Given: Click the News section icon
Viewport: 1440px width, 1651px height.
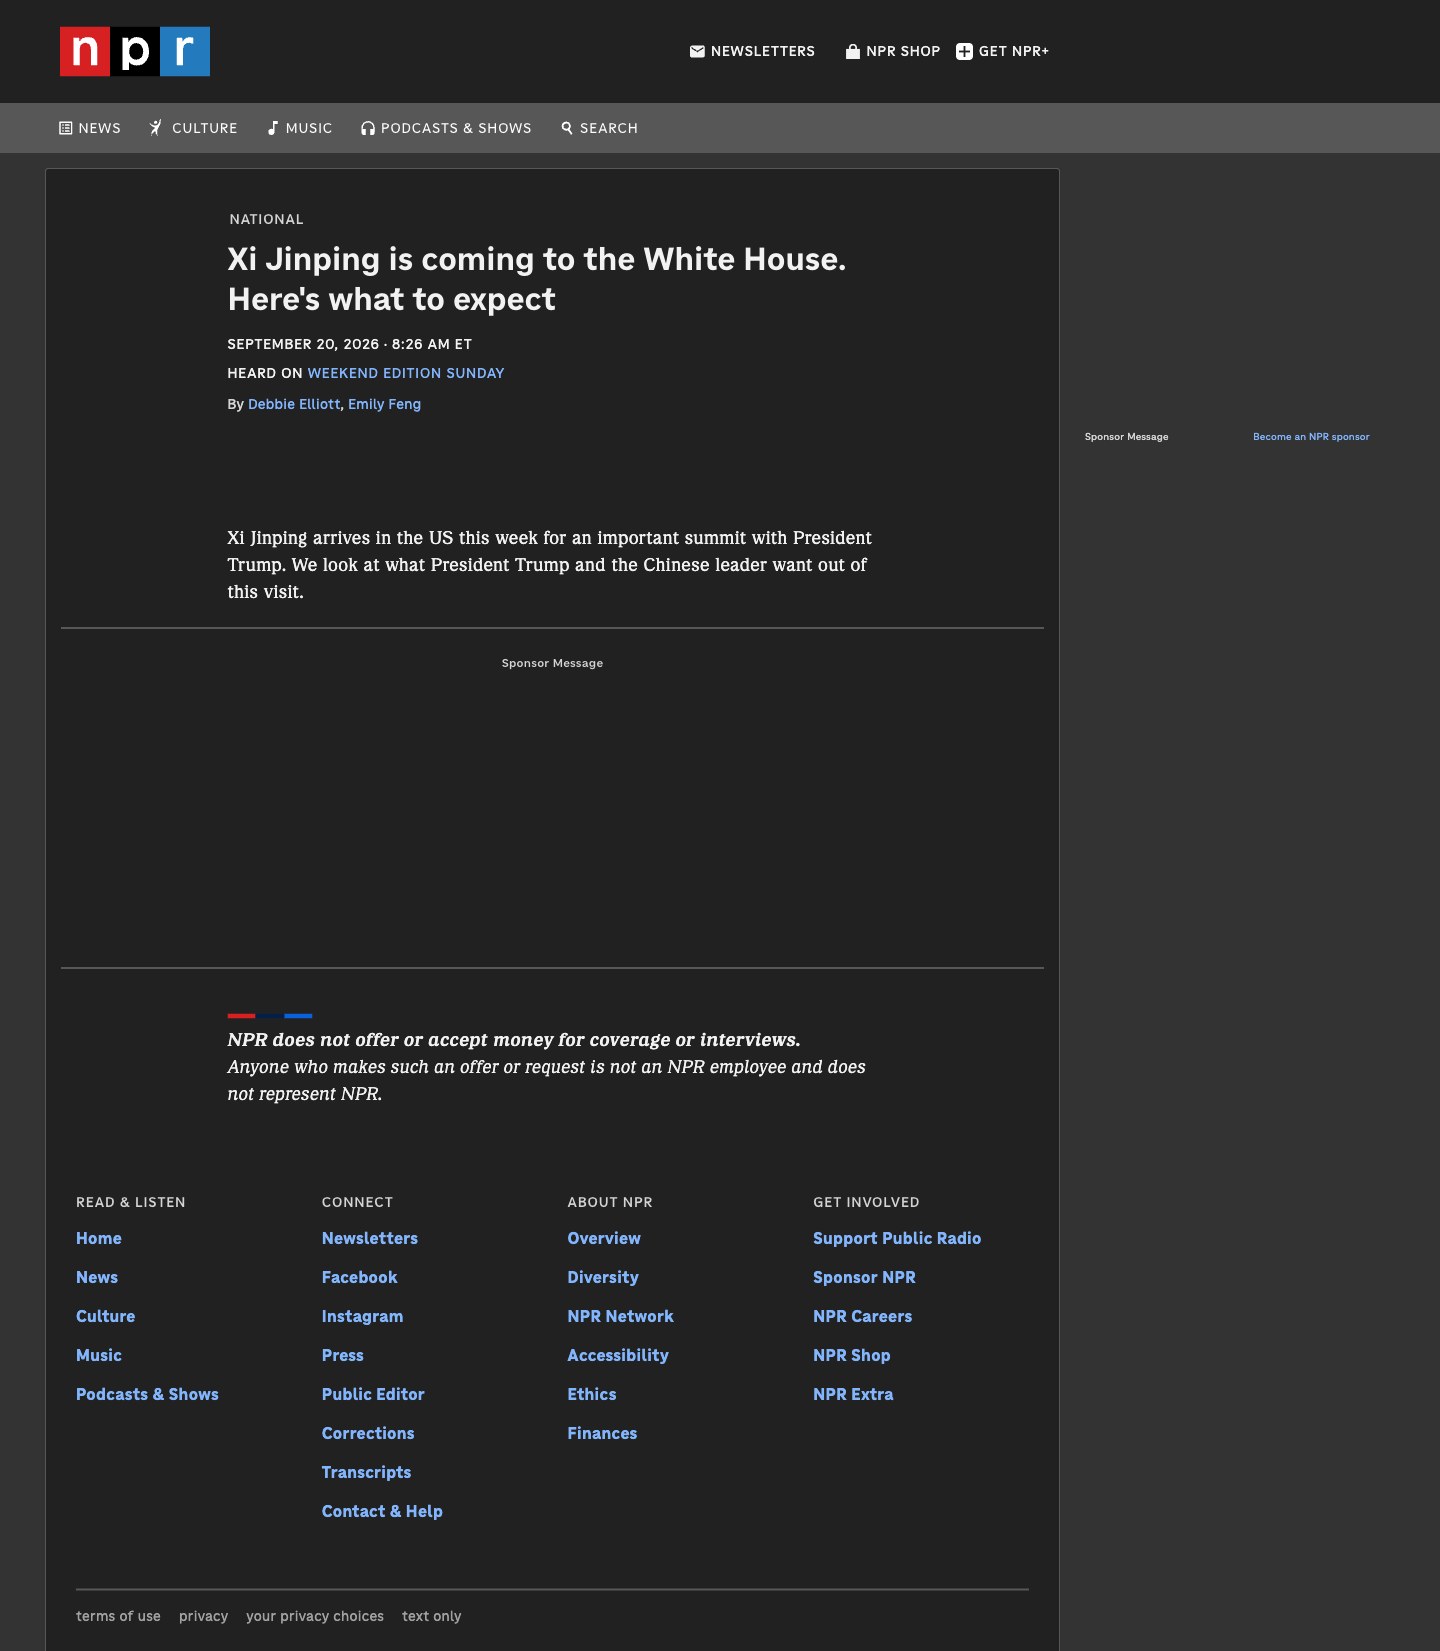Looking at the screenshot, I should pyautogui.click(x=66, y=128).
